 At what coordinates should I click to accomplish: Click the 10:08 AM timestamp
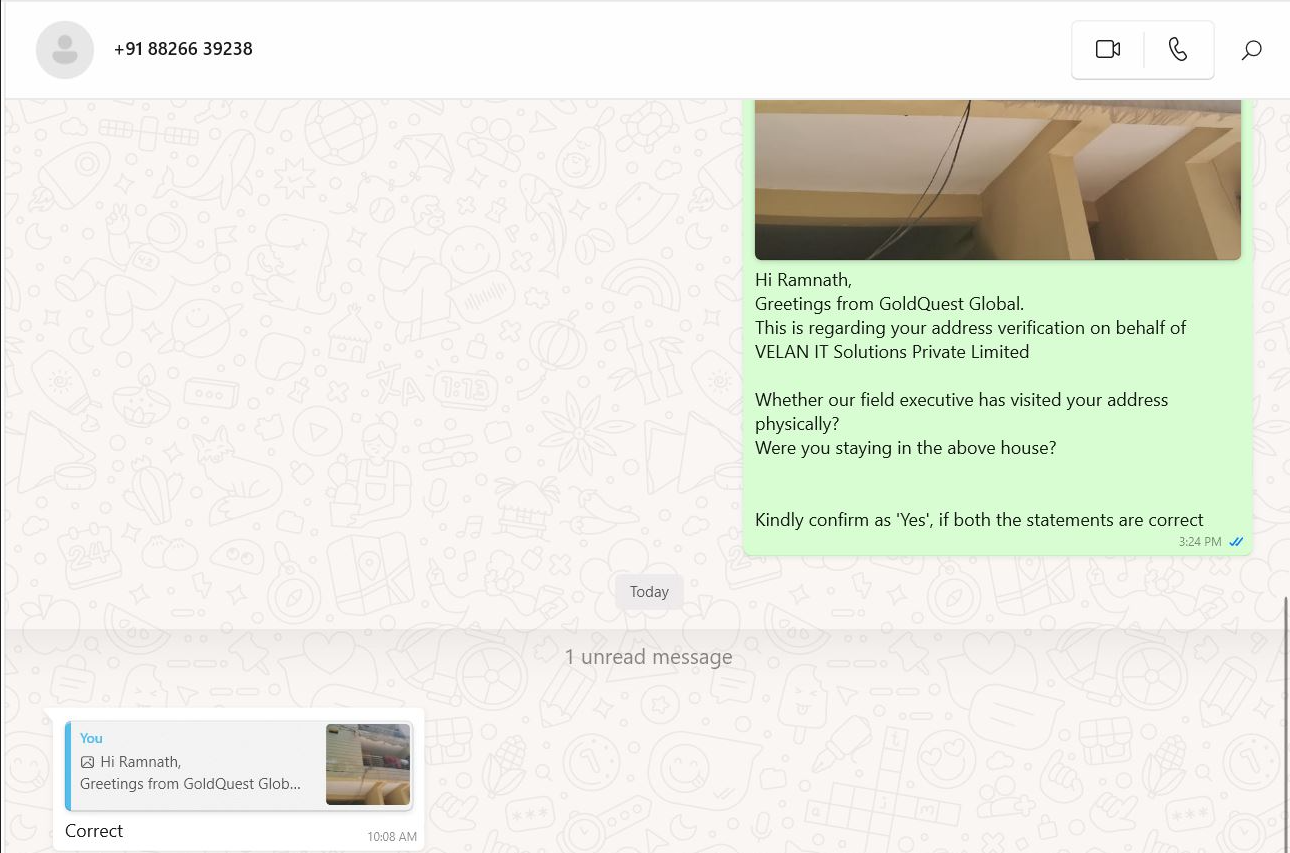pos(392,837)
